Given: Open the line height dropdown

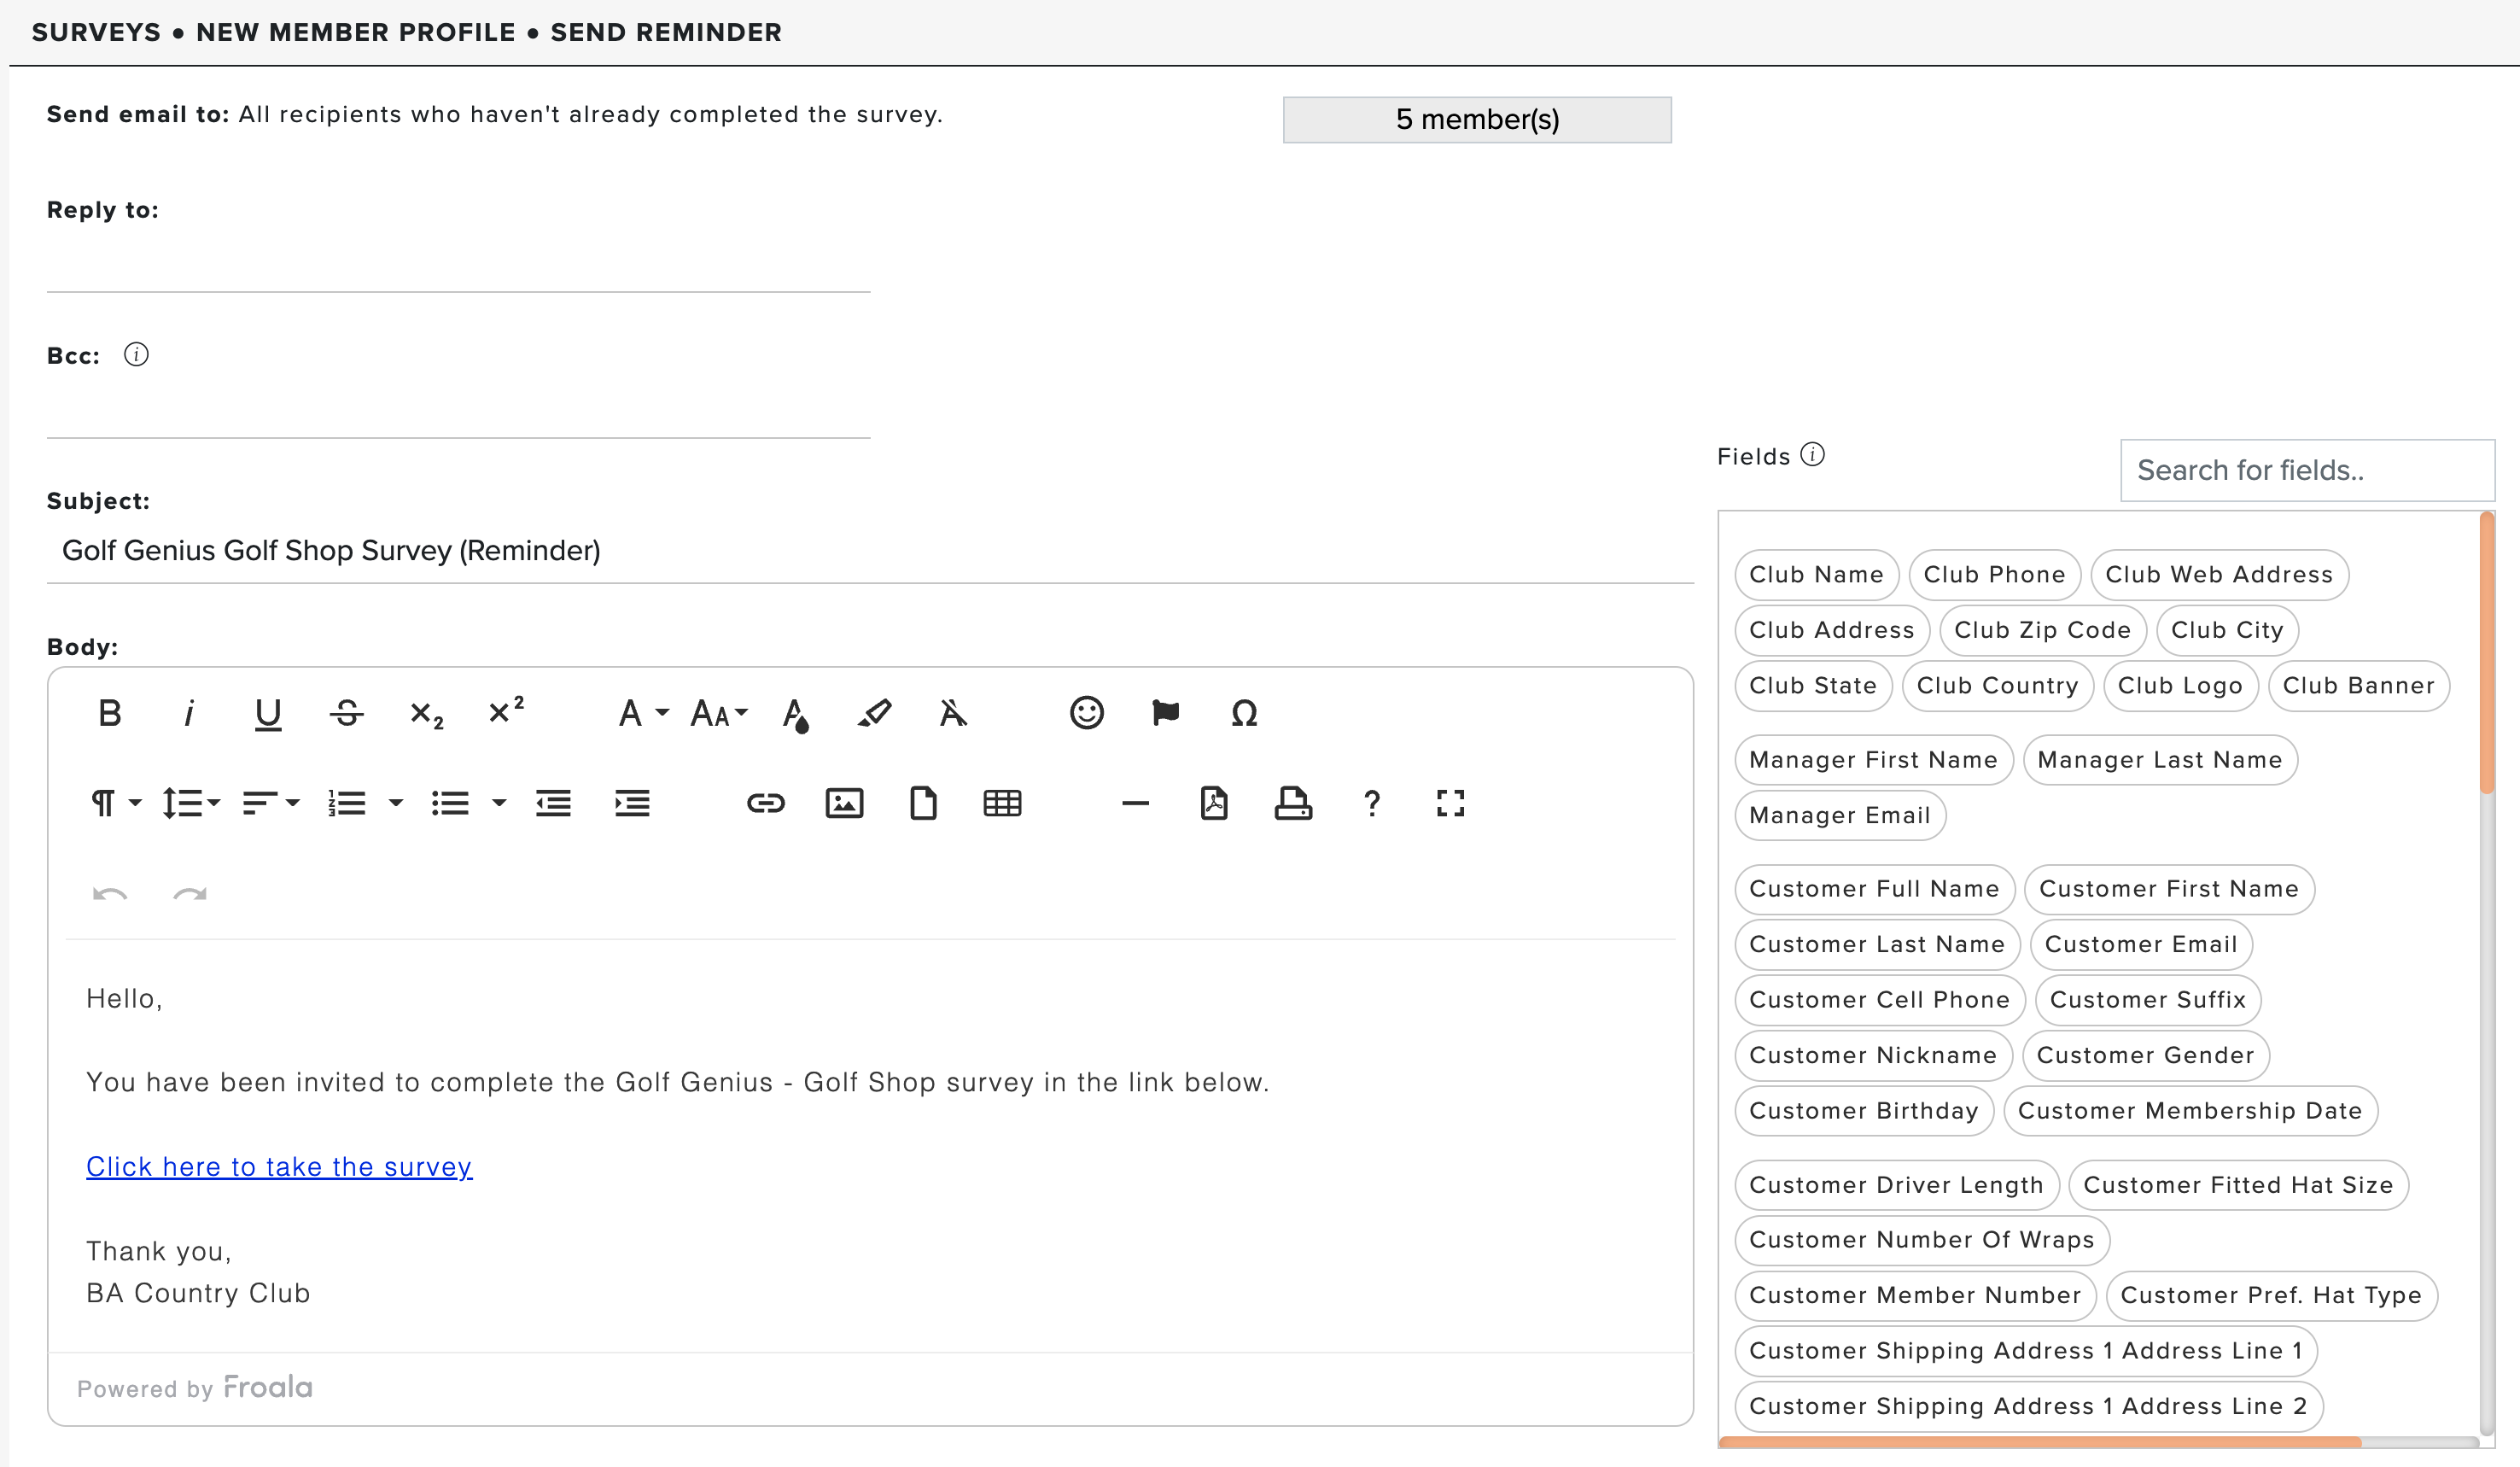Looking at the screenshot, I should (x=191, y=803).
